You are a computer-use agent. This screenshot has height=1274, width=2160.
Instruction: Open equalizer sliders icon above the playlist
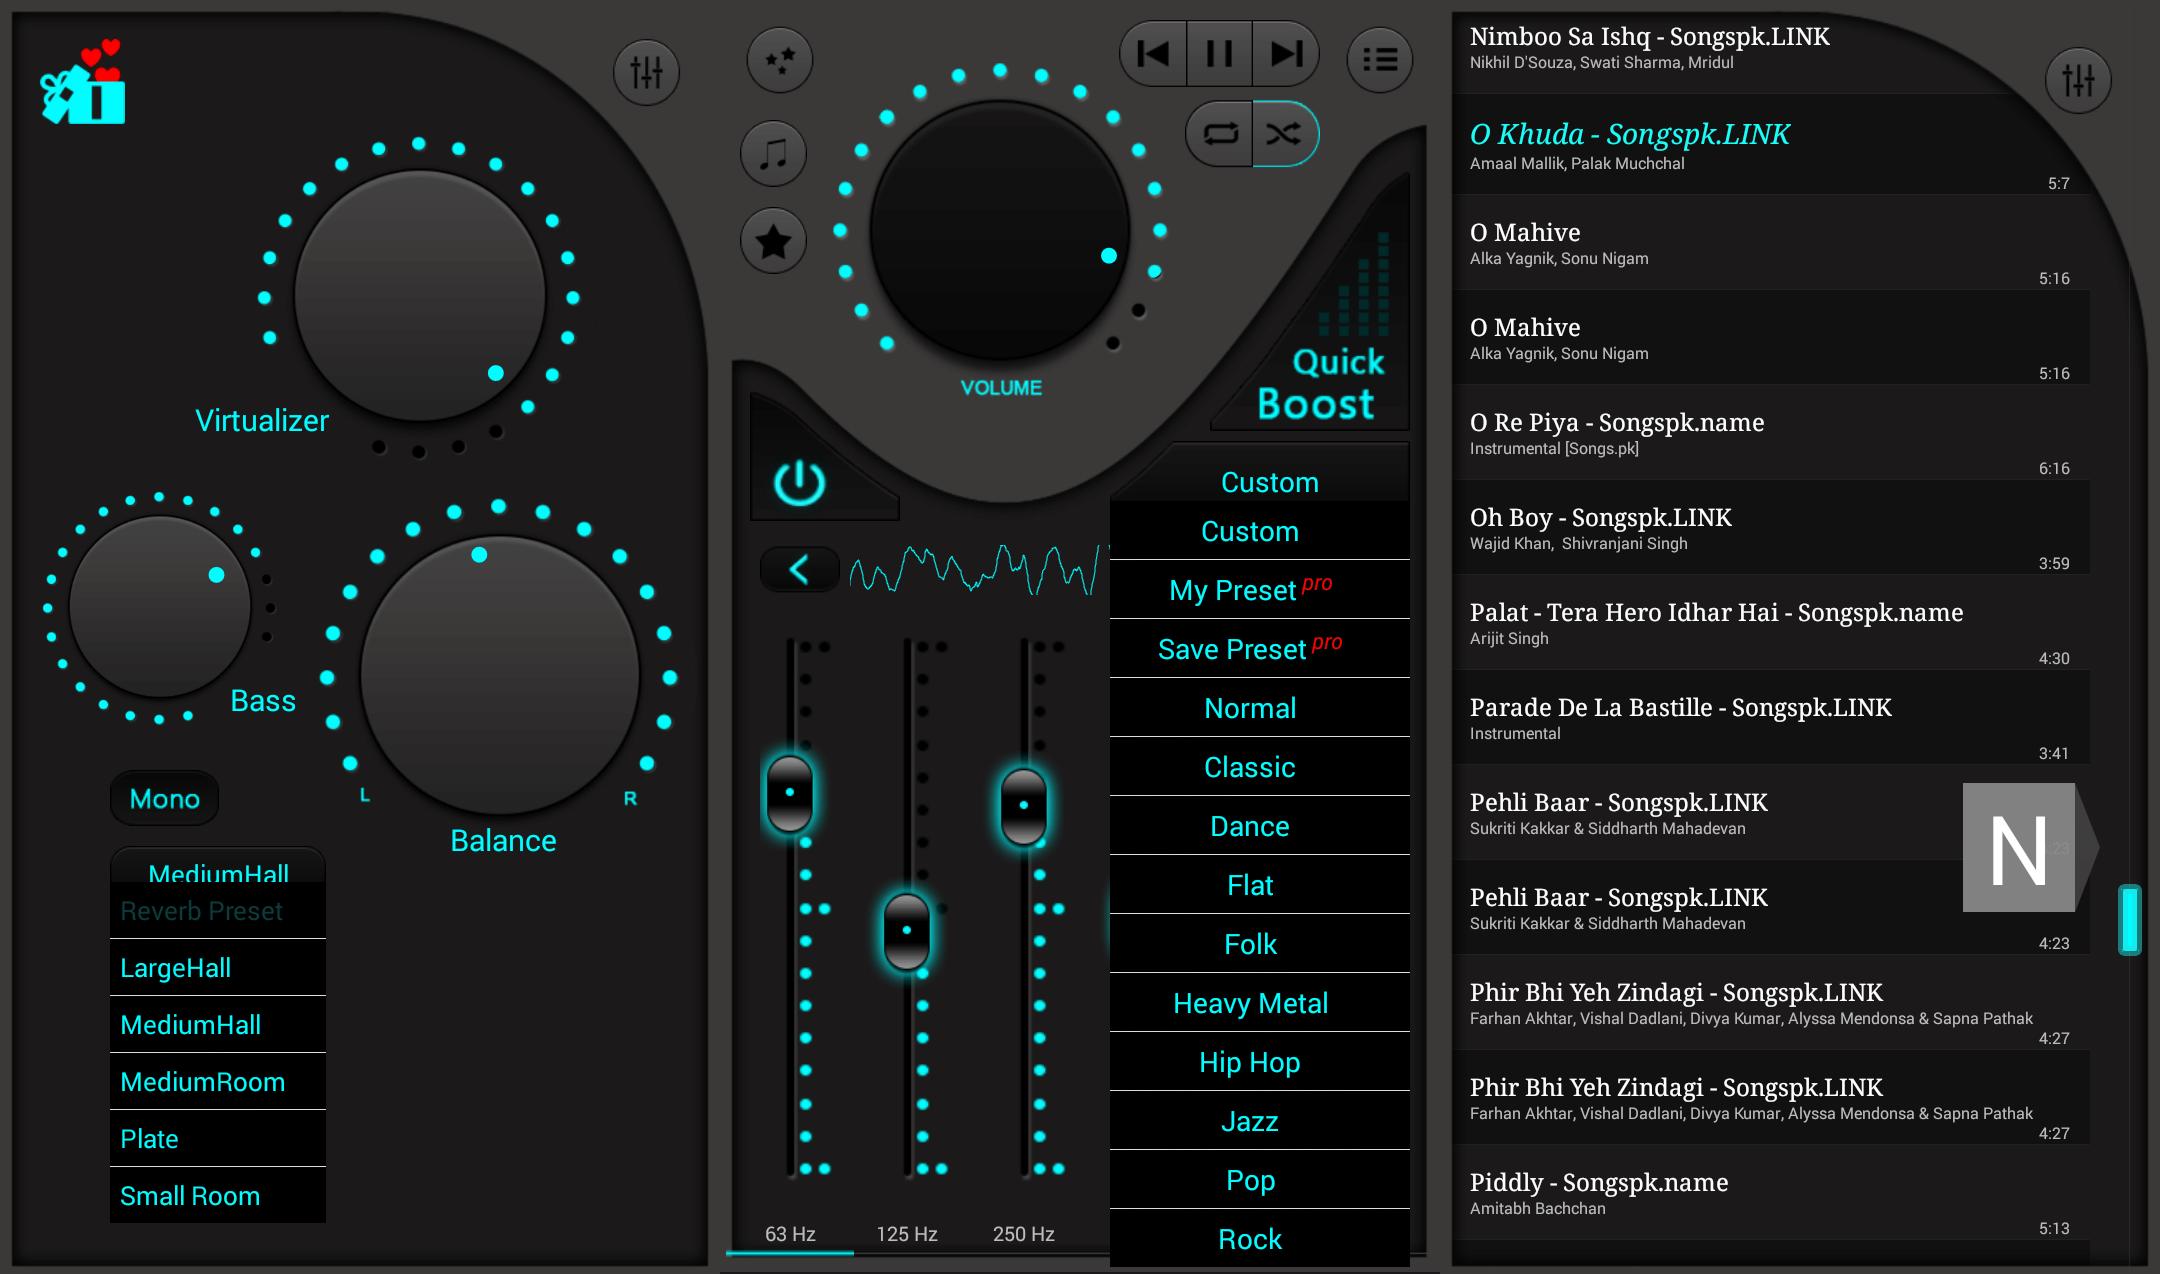[2078, 80]
